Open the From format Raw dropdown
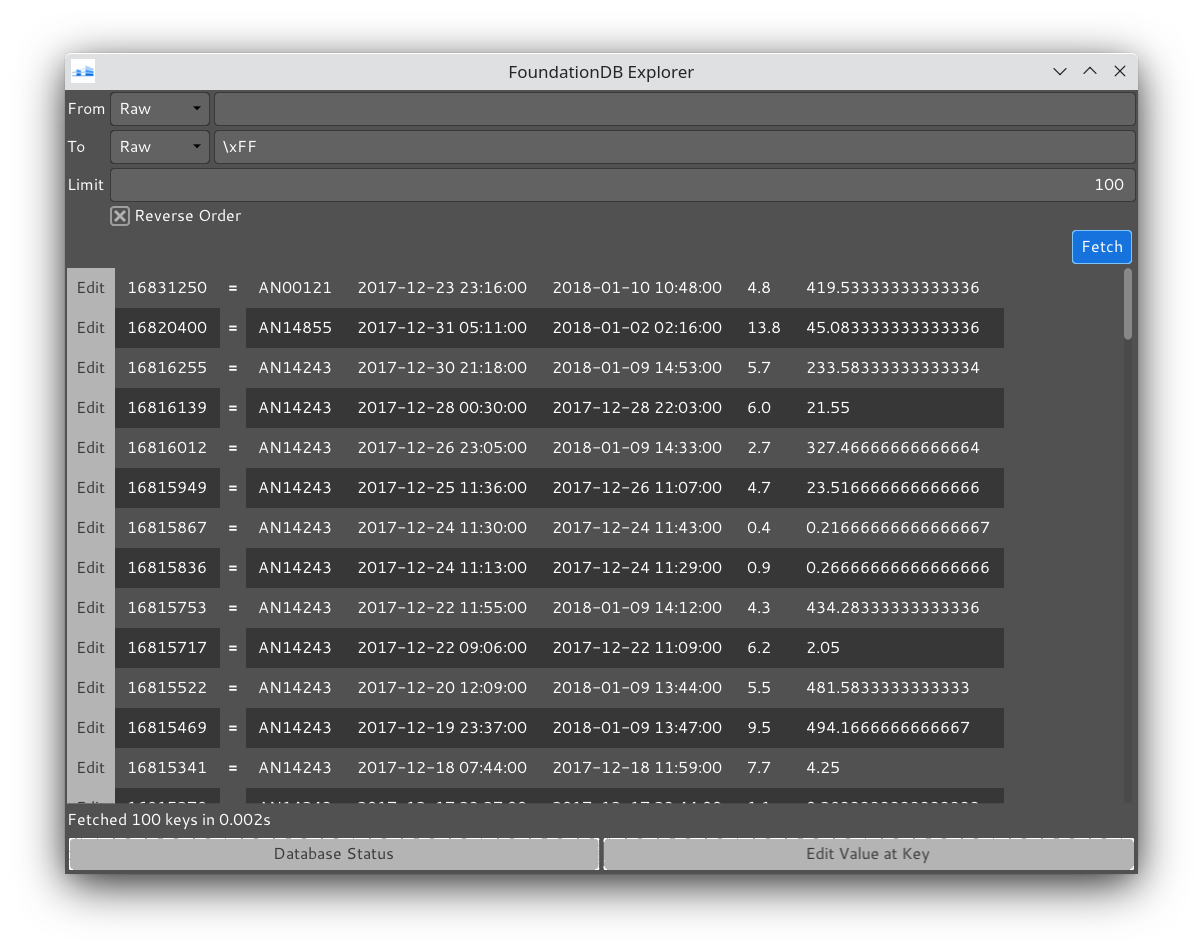1203x951 pixels. click(x=160, y=108)
